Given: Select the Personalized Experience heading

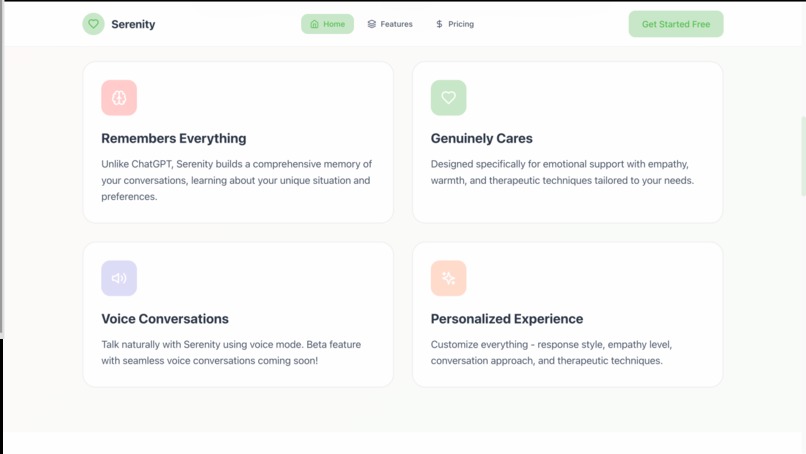Looking at the screenshot, I should [x=507, y=319].
